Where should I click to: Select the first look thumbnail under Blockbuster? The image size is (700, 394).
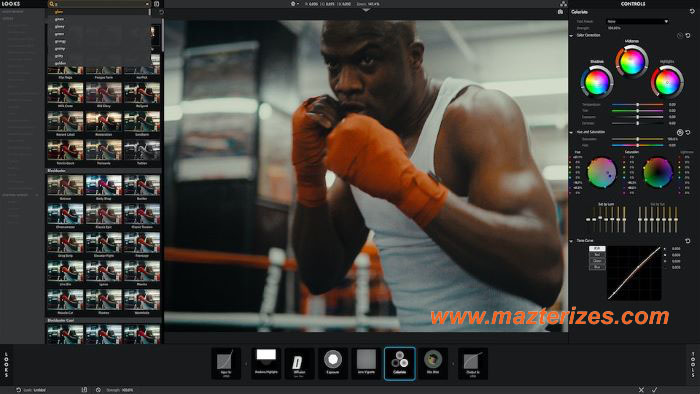(x=65, y=185)
